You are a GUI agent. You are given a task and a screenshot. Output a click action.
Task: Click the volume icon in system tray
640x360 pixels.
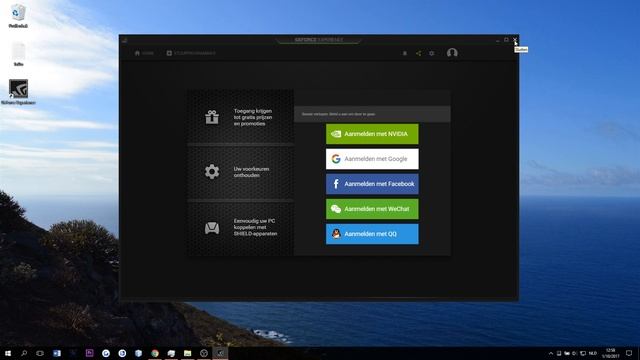point(575,353)
